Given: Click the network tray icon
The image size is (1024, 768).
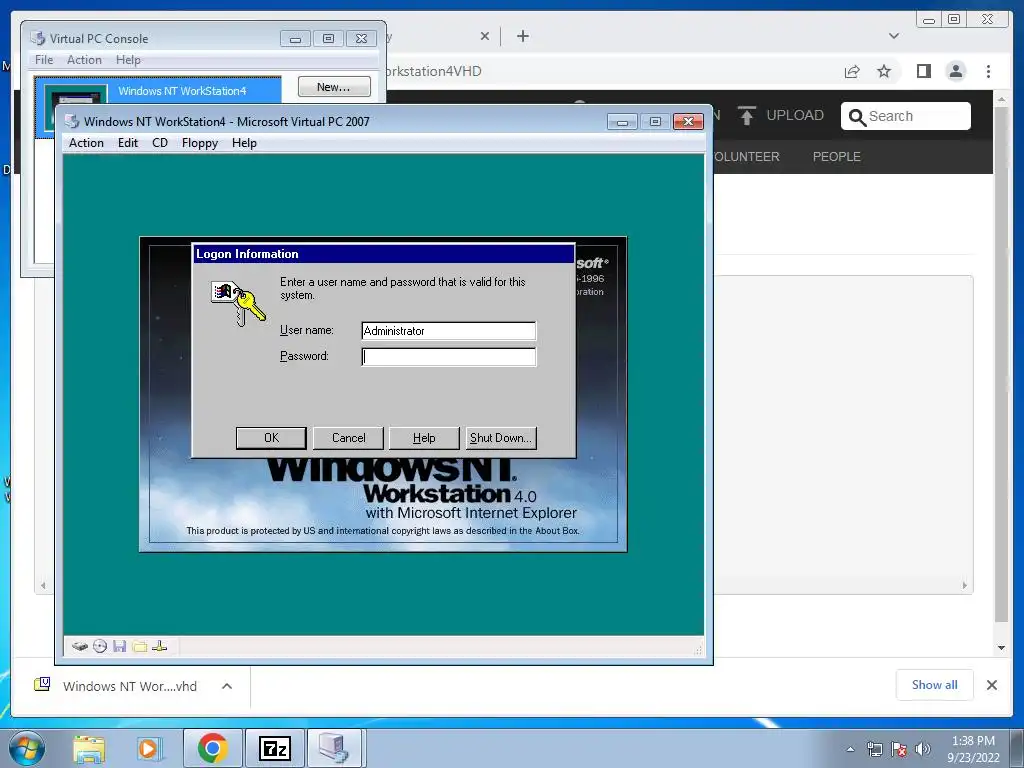Looking at the screenshot, I should coord(874,749).
